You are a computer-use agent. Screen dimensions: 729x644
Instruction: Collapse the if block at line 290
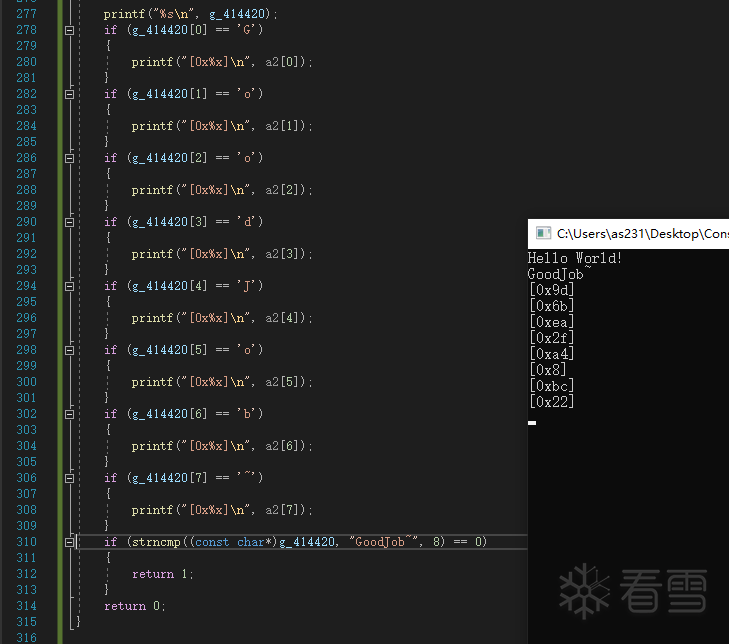[x=69, y=222]
